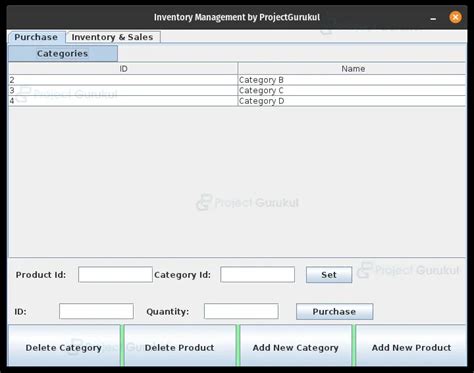474x373 pixels.
Task: Focus the Category Id input field
Action: [257, 275]
